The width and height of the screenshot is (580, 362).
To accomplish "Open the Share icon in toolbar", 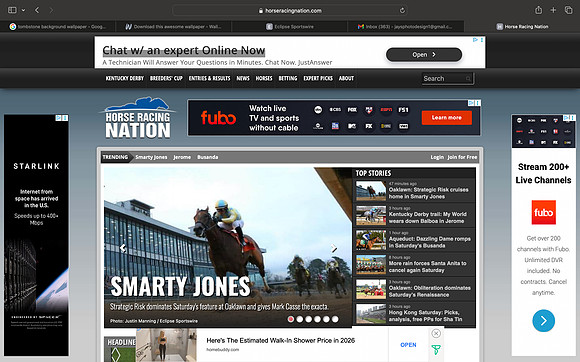I will [x=539, y=10].
